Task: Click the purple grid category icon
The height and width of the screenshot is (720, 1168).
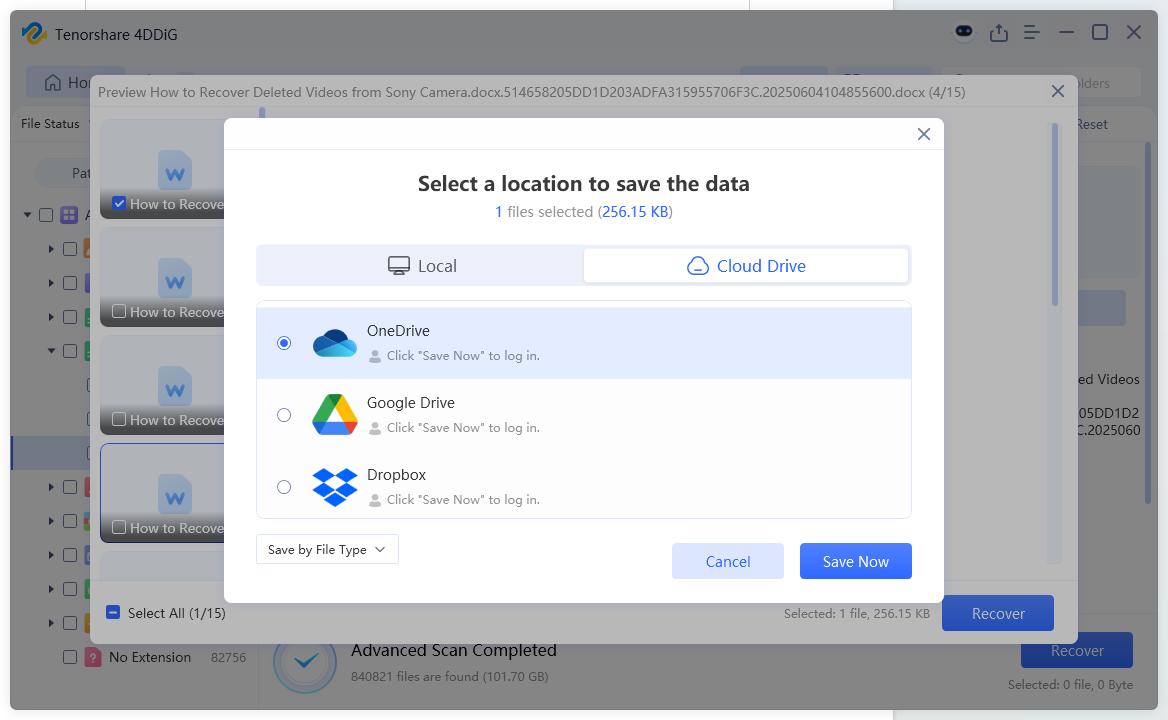Action: [x=69, y=215]
